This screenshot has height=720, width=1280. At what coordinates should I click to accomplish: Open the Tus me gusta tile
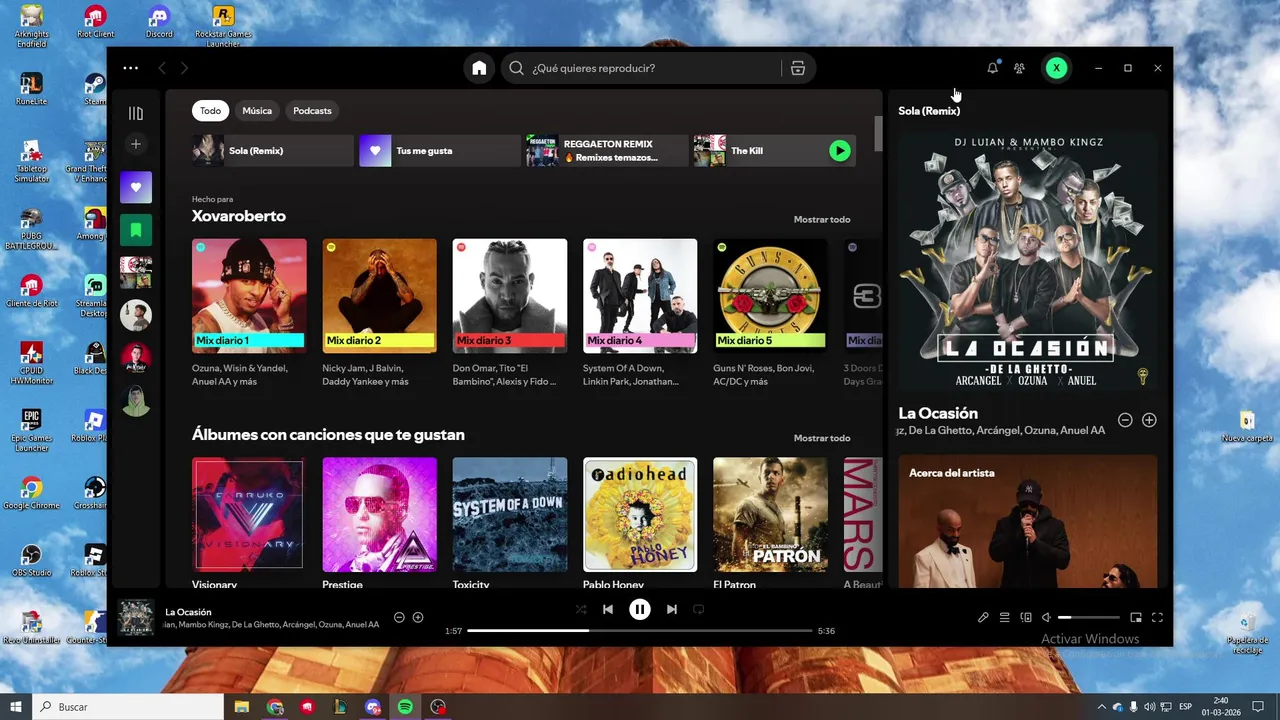pyautogui.click(x=440, y=151)
